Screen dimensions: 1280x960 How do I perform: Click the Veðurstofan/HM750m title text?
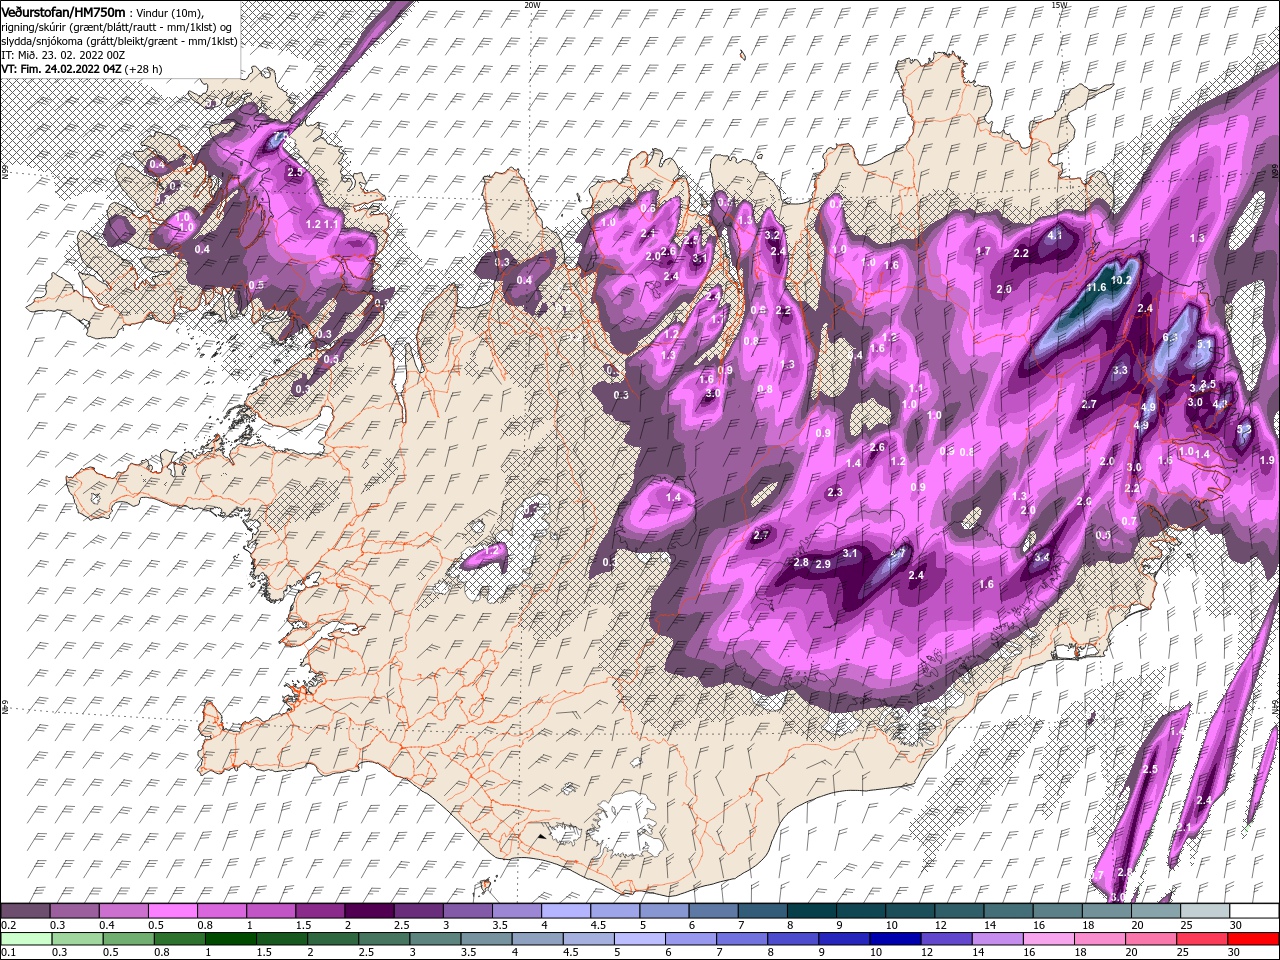63,12
